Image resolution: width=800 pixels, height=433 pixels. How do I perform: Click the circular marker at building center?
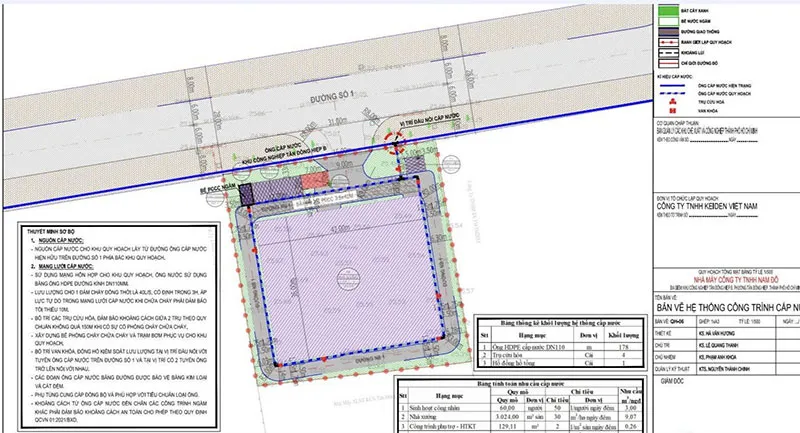[x=348, y=279]
